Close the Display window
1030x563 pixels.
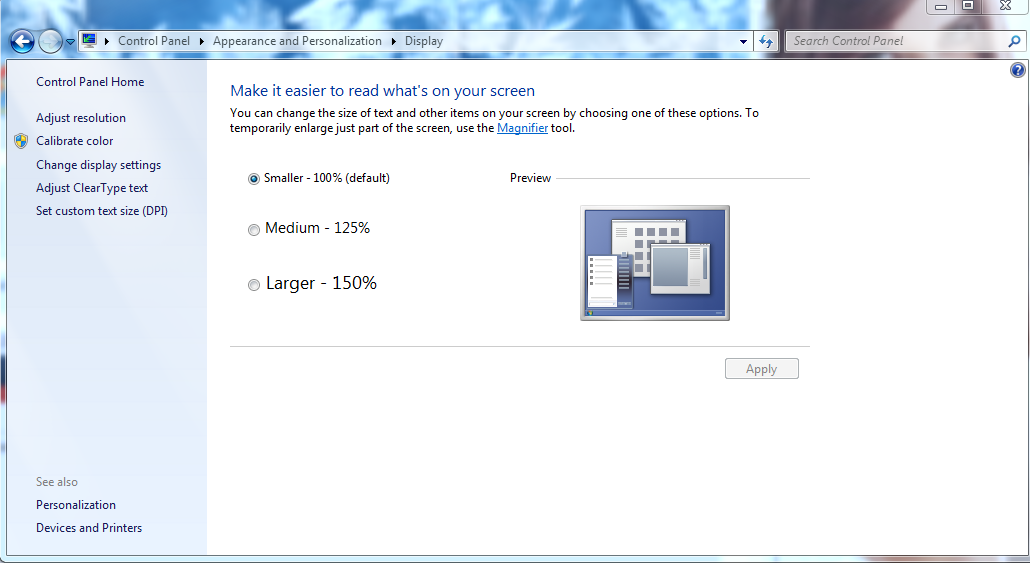coord(1005,6)
